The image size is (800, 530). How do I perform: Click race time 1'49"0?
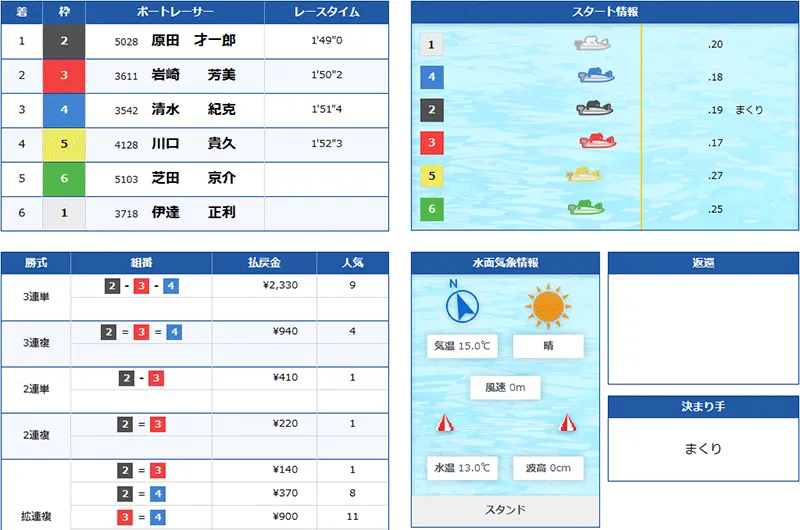[327, 40]
